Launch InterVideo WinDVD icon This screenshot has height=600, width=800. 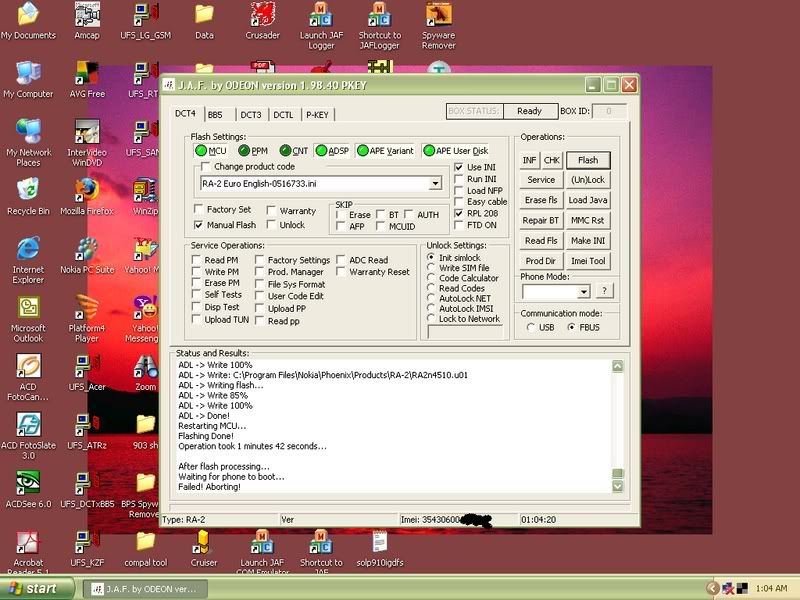(87, 142)
